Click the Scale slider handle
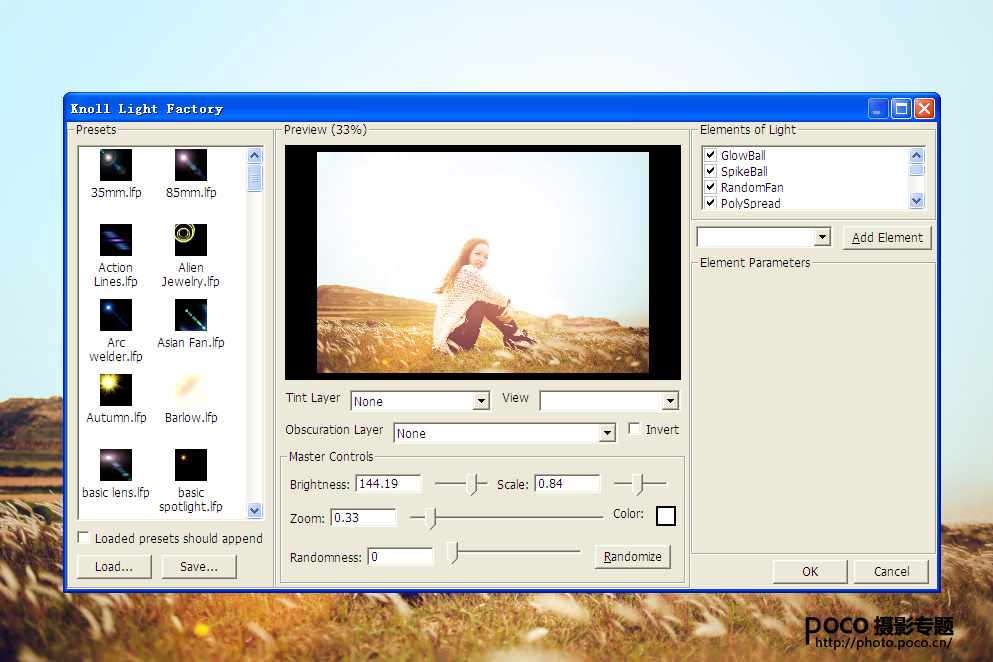This screenshot has width=993, height=662. pos(638,484)
